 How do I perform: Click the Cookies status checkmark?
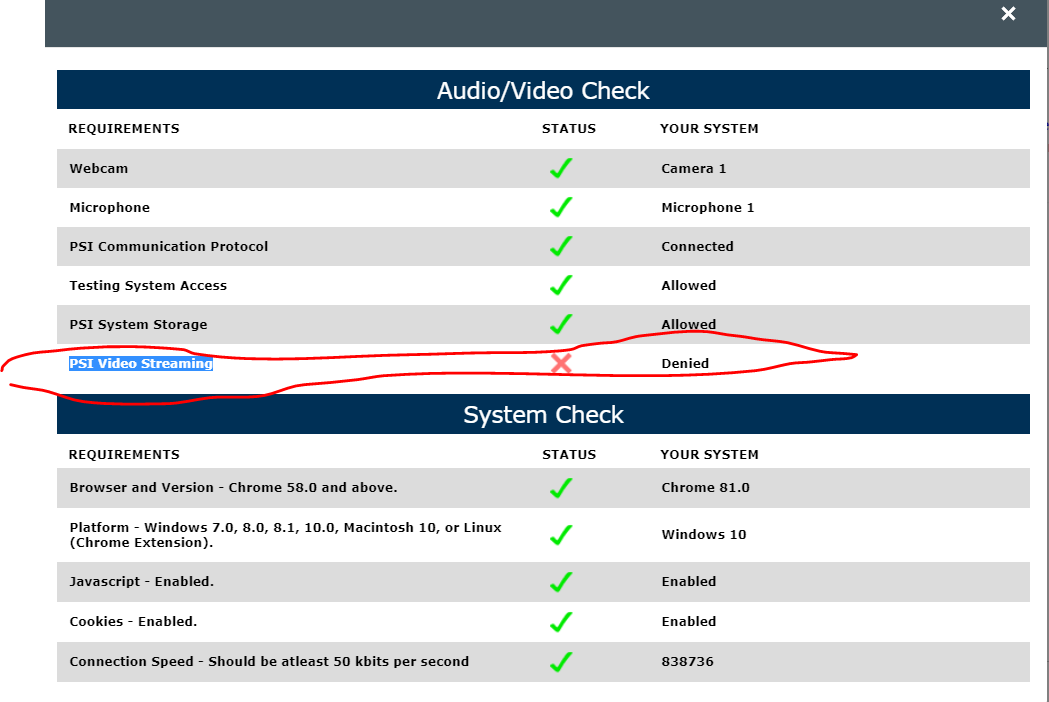(561, 622)
